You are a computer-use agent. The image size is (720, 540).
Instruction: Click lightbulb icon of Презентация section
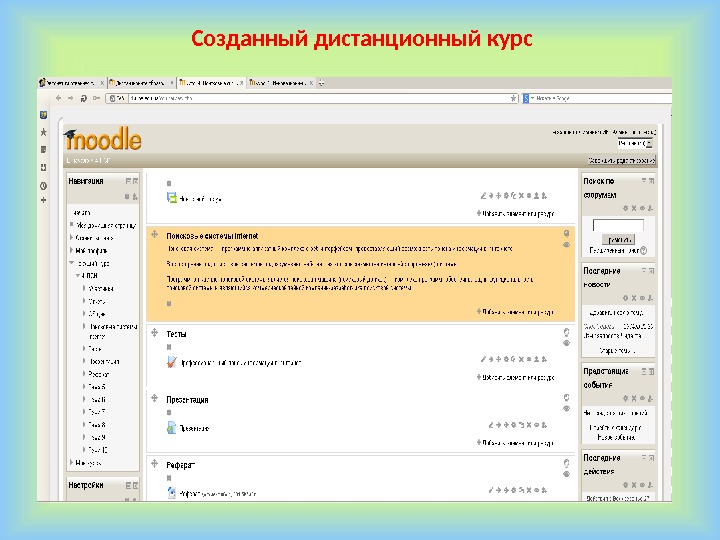point(567,398)
